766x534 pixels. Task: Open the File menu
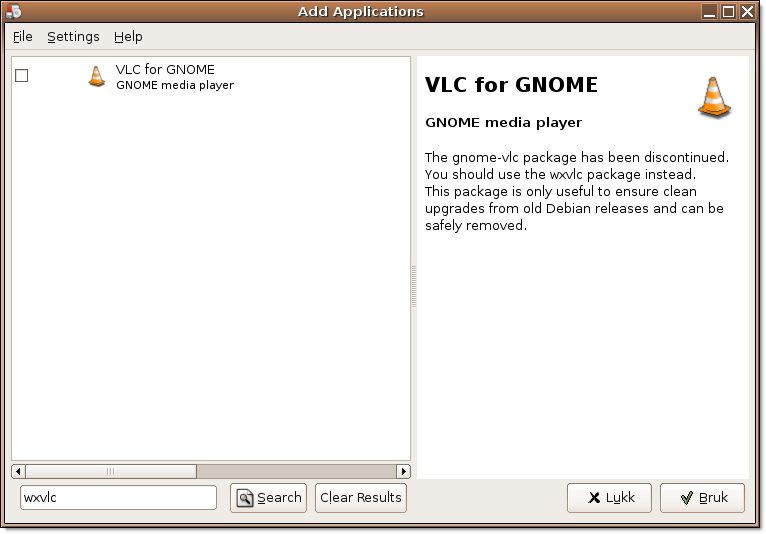click(22, 37)
